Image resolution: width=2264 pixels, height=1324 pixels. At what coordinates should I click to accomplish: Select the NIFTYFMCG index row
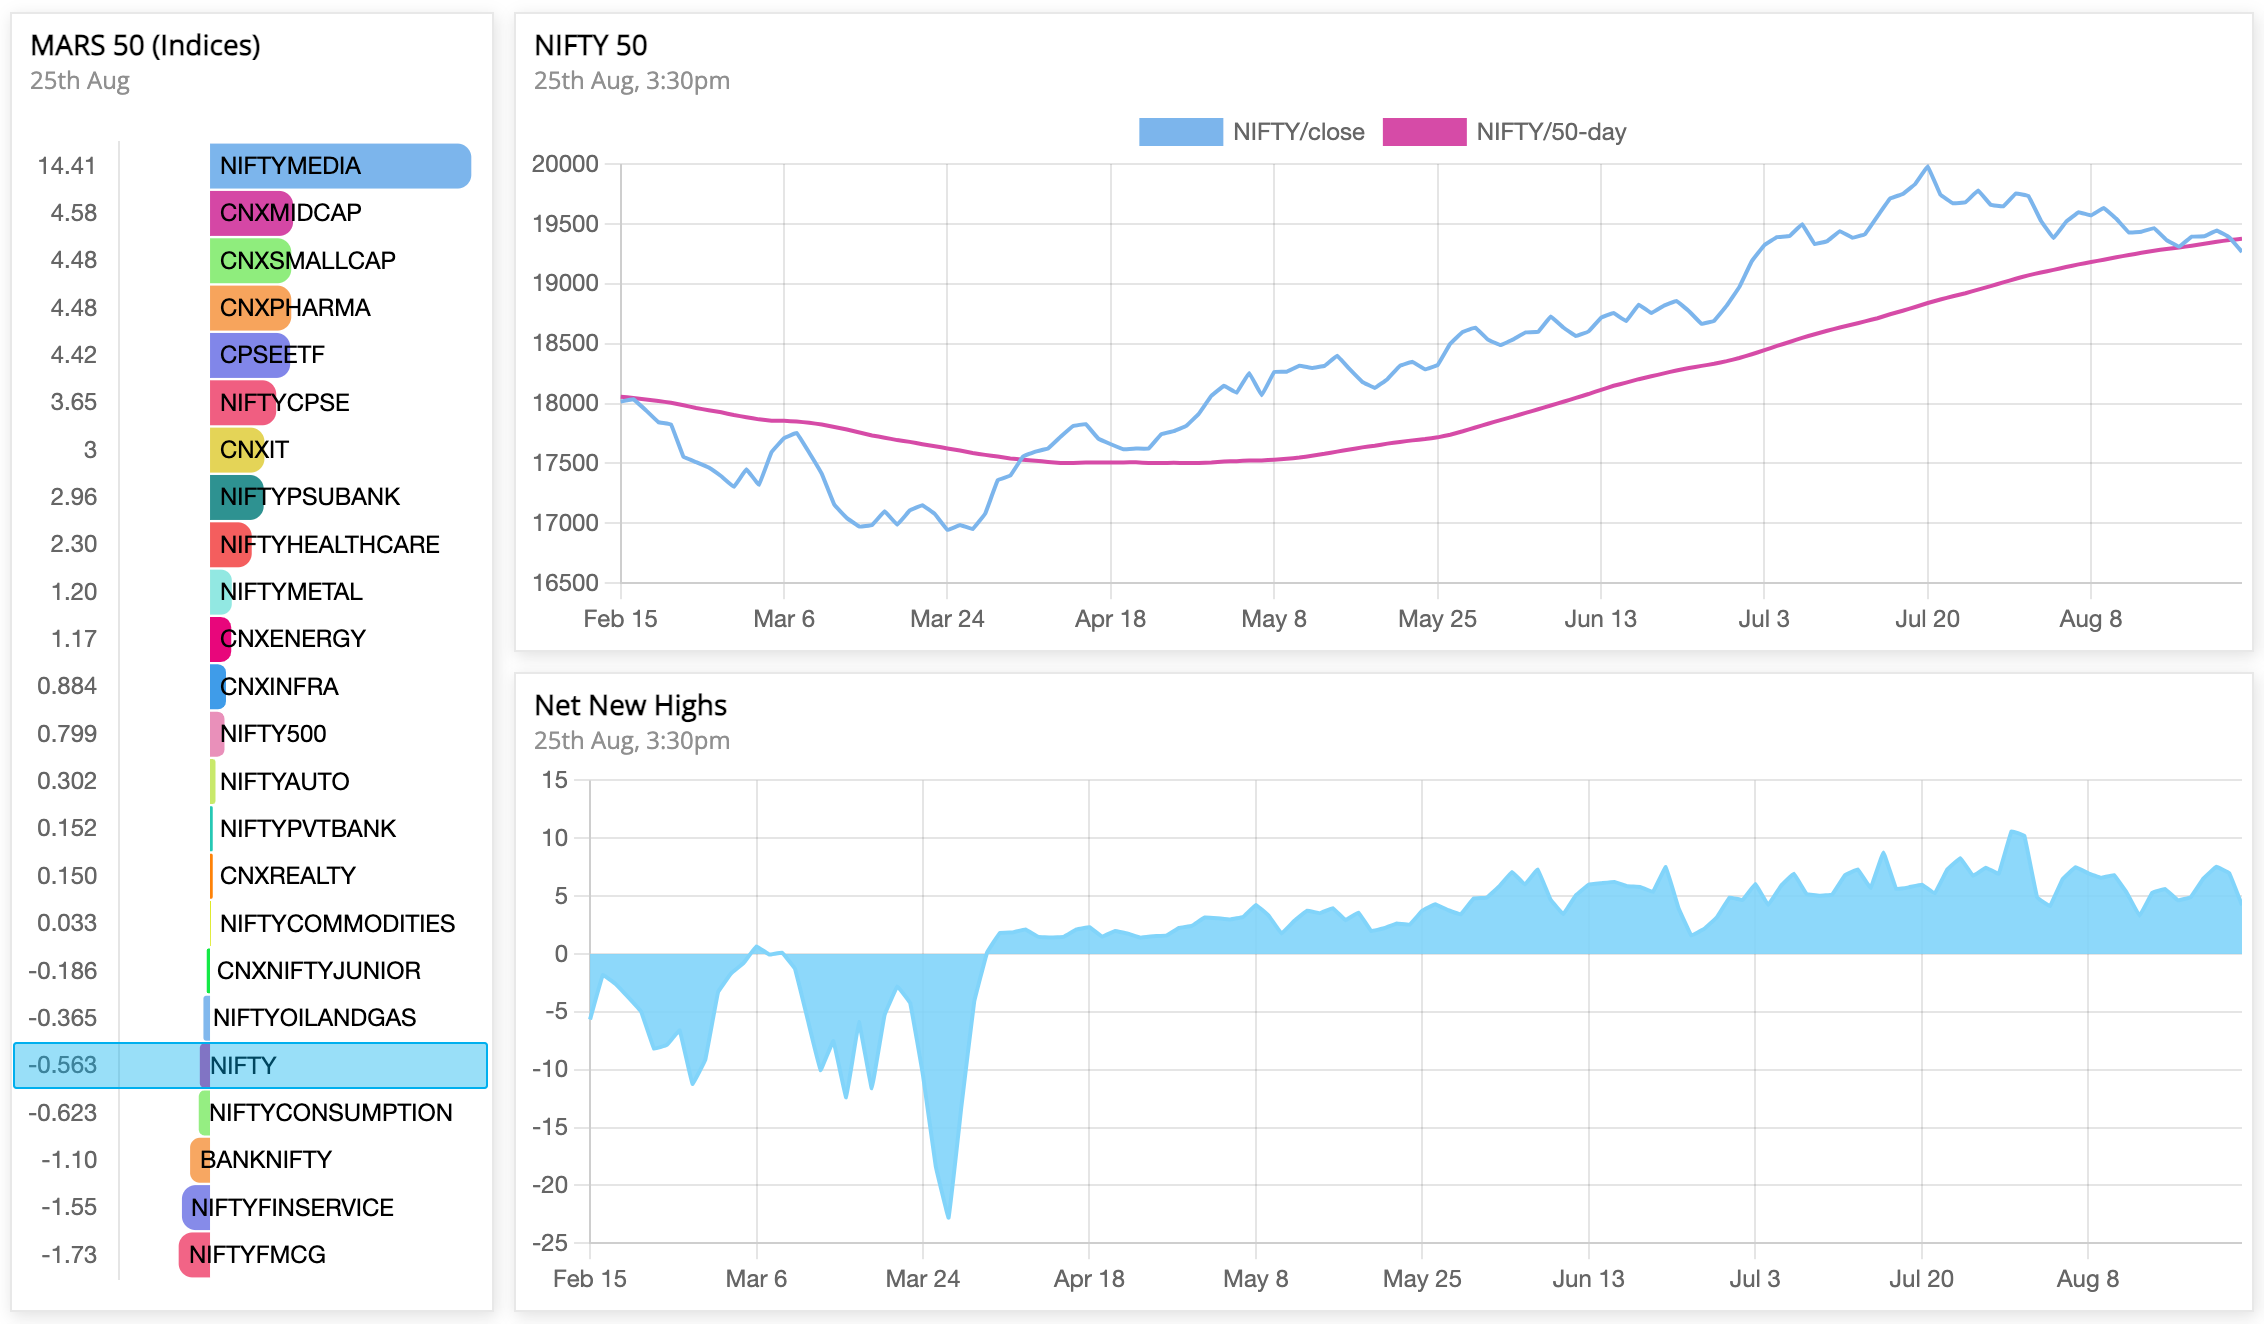click(250, 1255)
